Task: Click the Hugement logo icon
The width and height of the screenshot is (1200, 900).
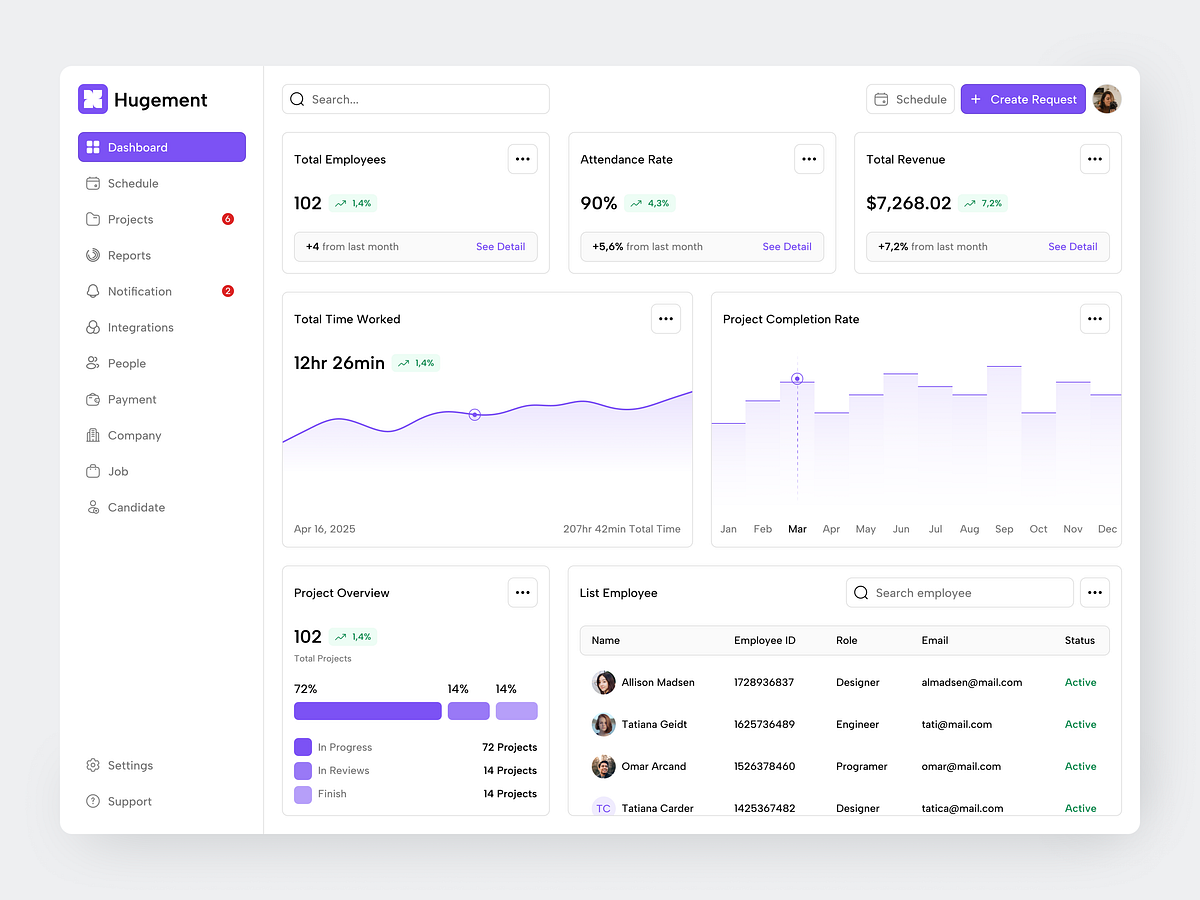Action: pyautogui.click(x=92, y=99)
